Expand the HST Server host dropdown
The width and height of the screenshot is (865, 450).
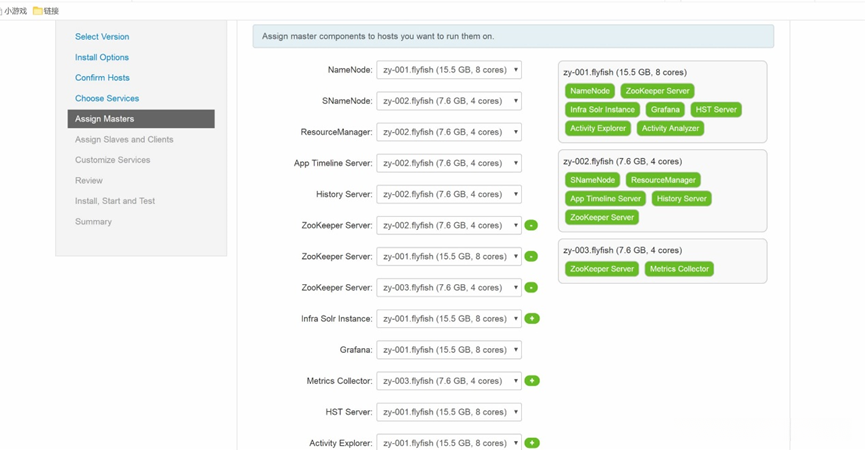pyautogui.click(x=449, y=412)
